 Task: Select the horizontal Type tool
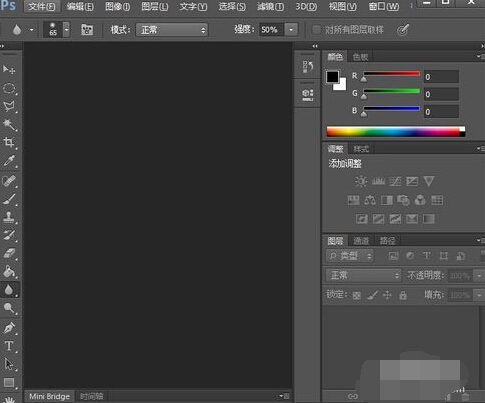9,346
